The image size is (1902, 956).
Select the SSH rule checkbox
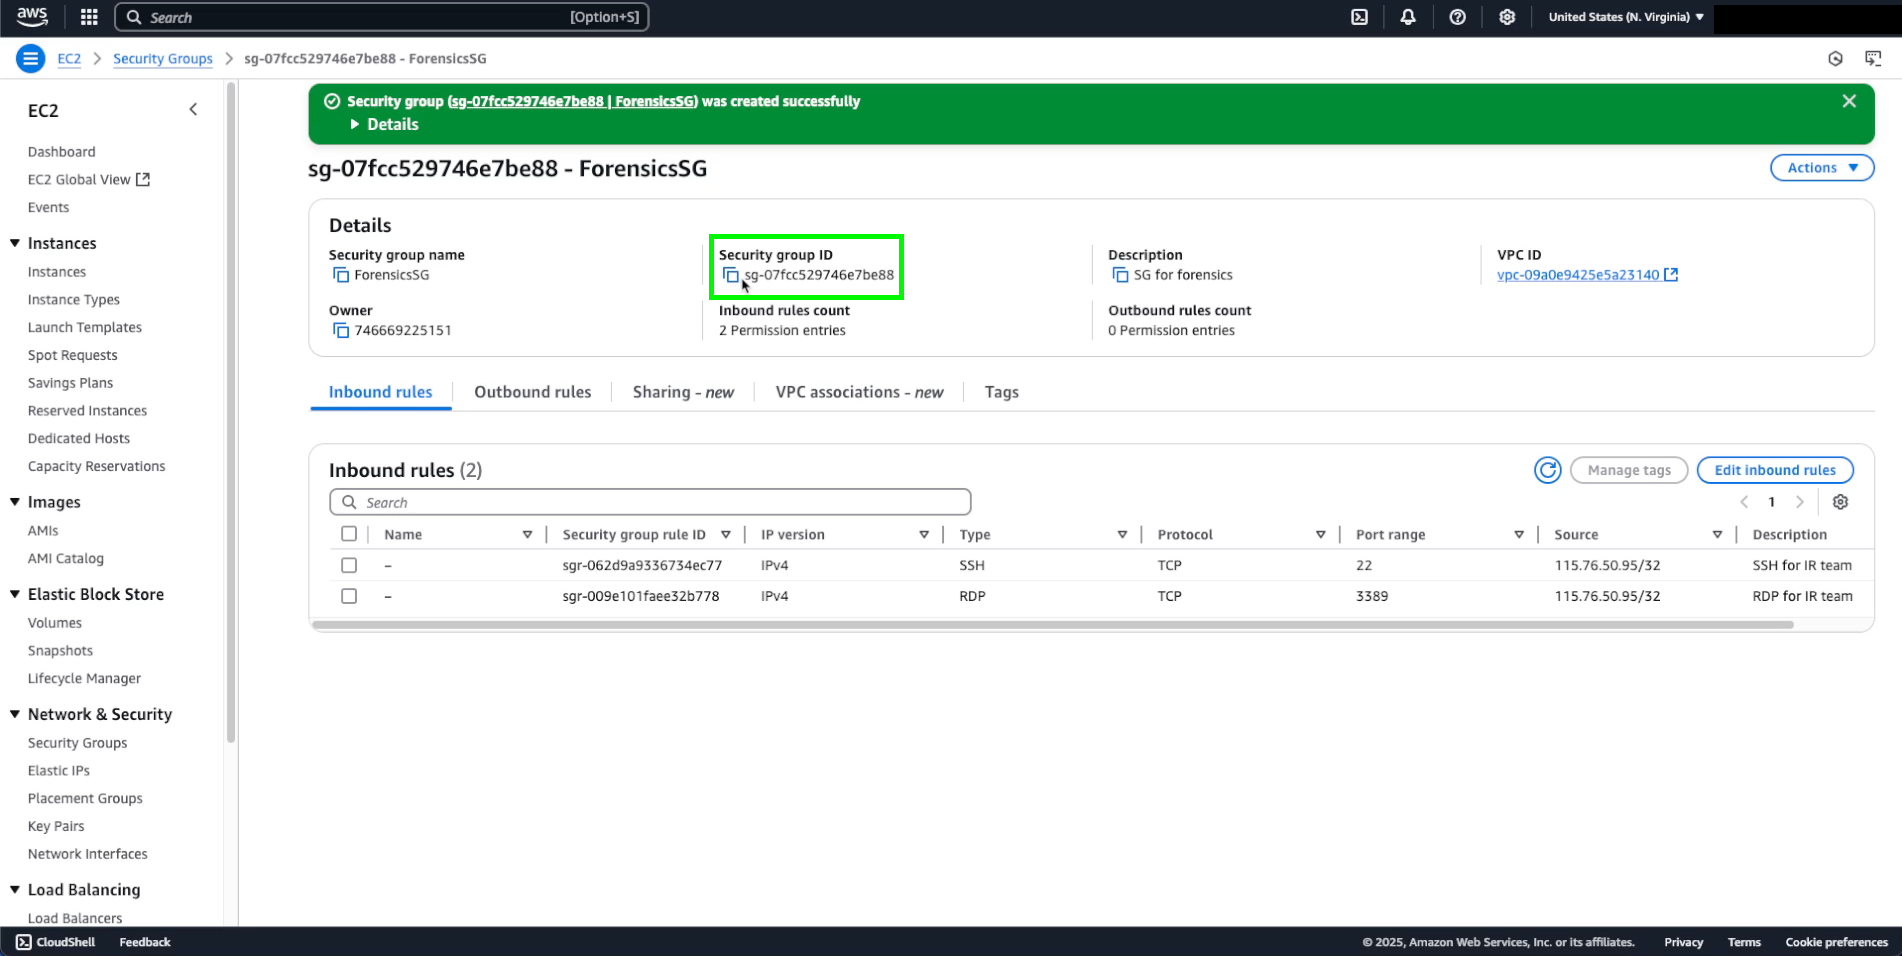(x=349, y=565)
